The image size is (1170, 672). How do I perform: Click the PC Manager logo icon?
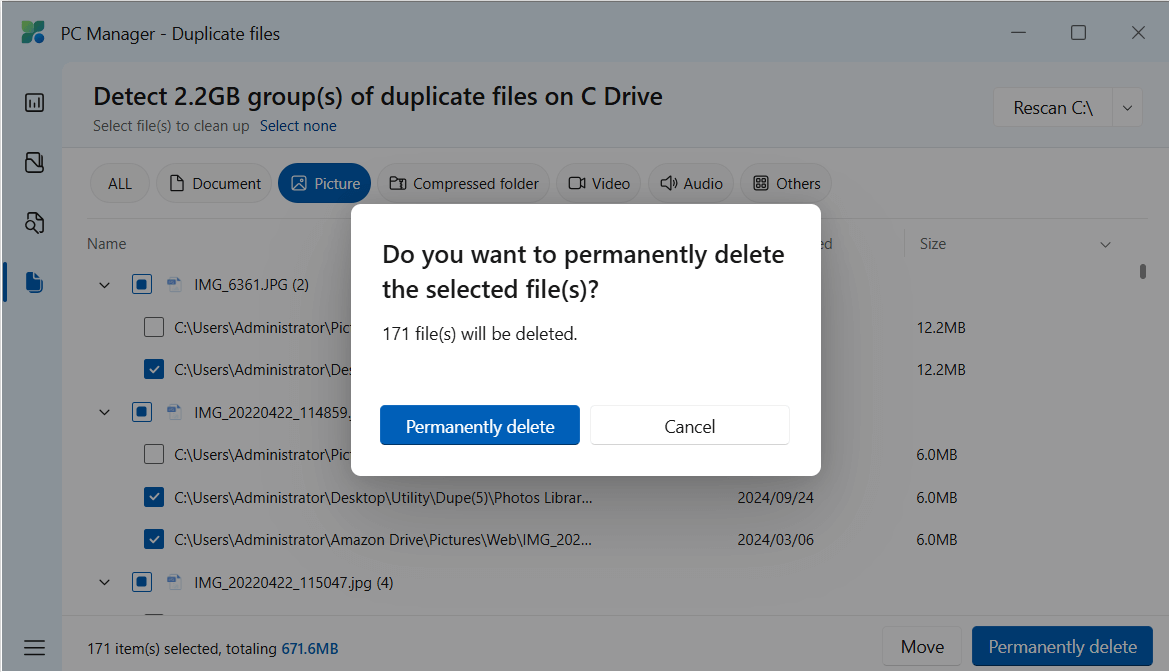pyautogui.click(x=33, y=32)
